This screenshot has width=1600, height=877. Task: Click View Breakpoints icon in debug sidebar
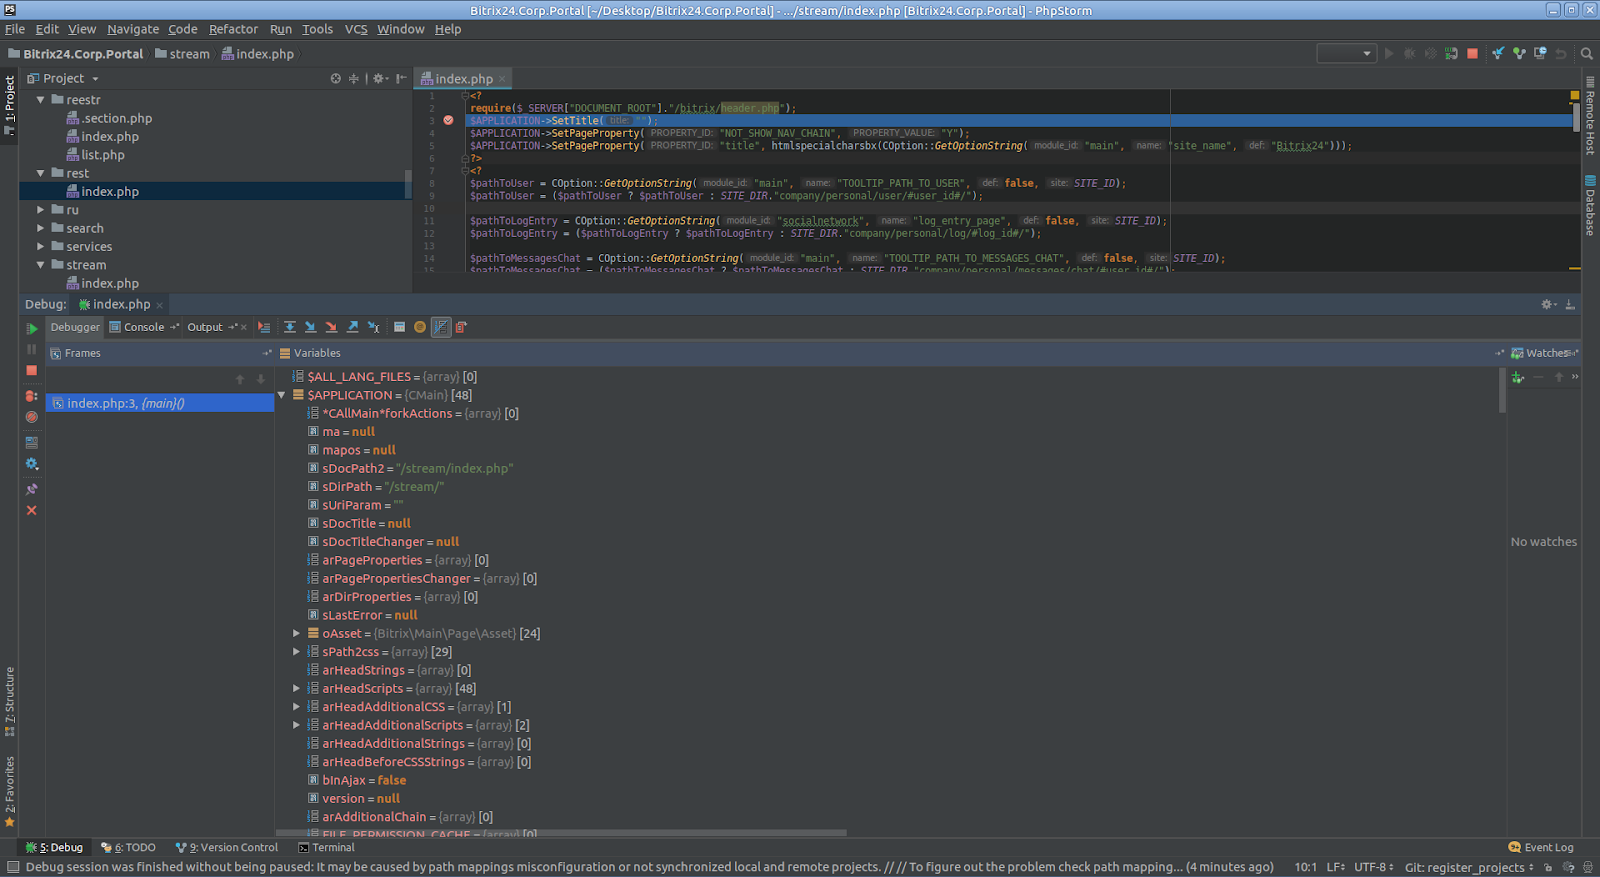pos(32,396)
